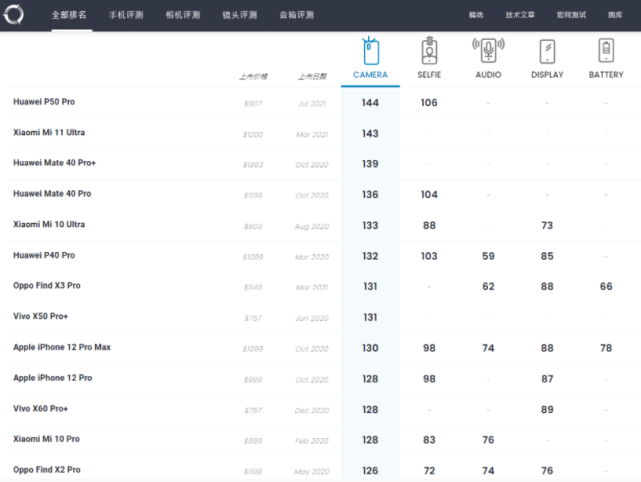641x482 pixels.
Task: Click the DXOMARK logo in the header
Action: click(13, 14)
